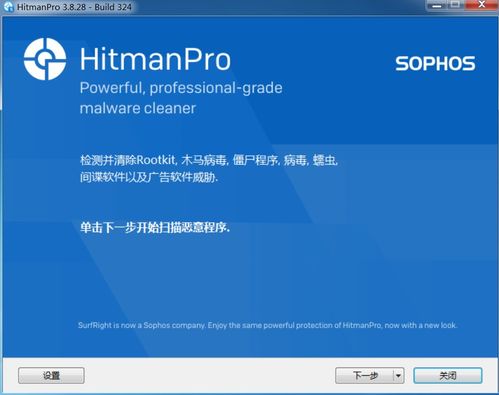499x395 pixels.
Task: Maximize the HitmanPro window
Action: click(x=455, y=5)
